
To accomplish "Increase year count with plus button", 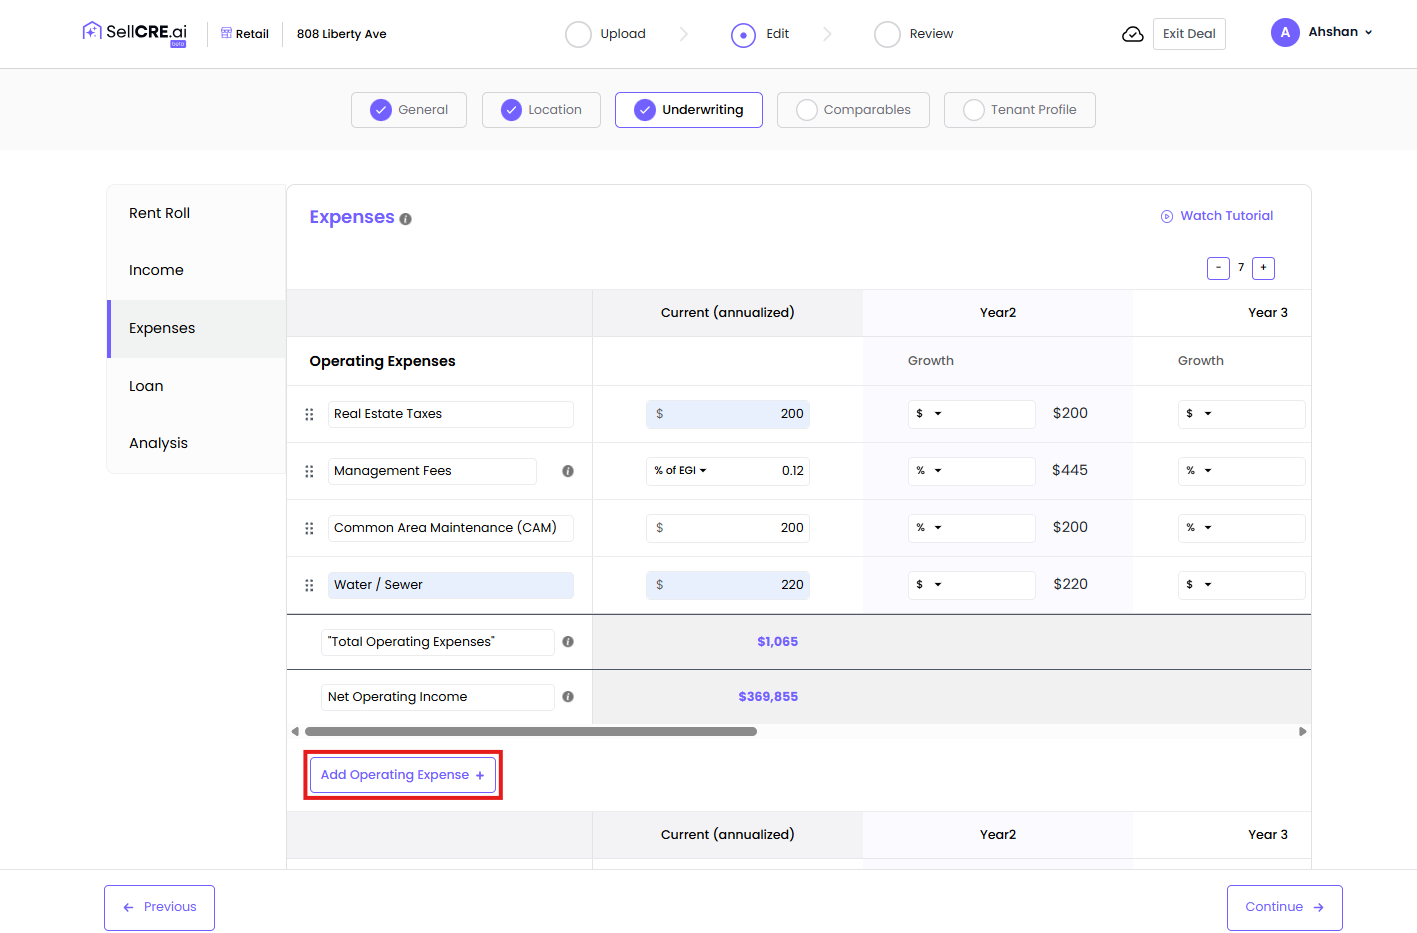I will 1263,268.
